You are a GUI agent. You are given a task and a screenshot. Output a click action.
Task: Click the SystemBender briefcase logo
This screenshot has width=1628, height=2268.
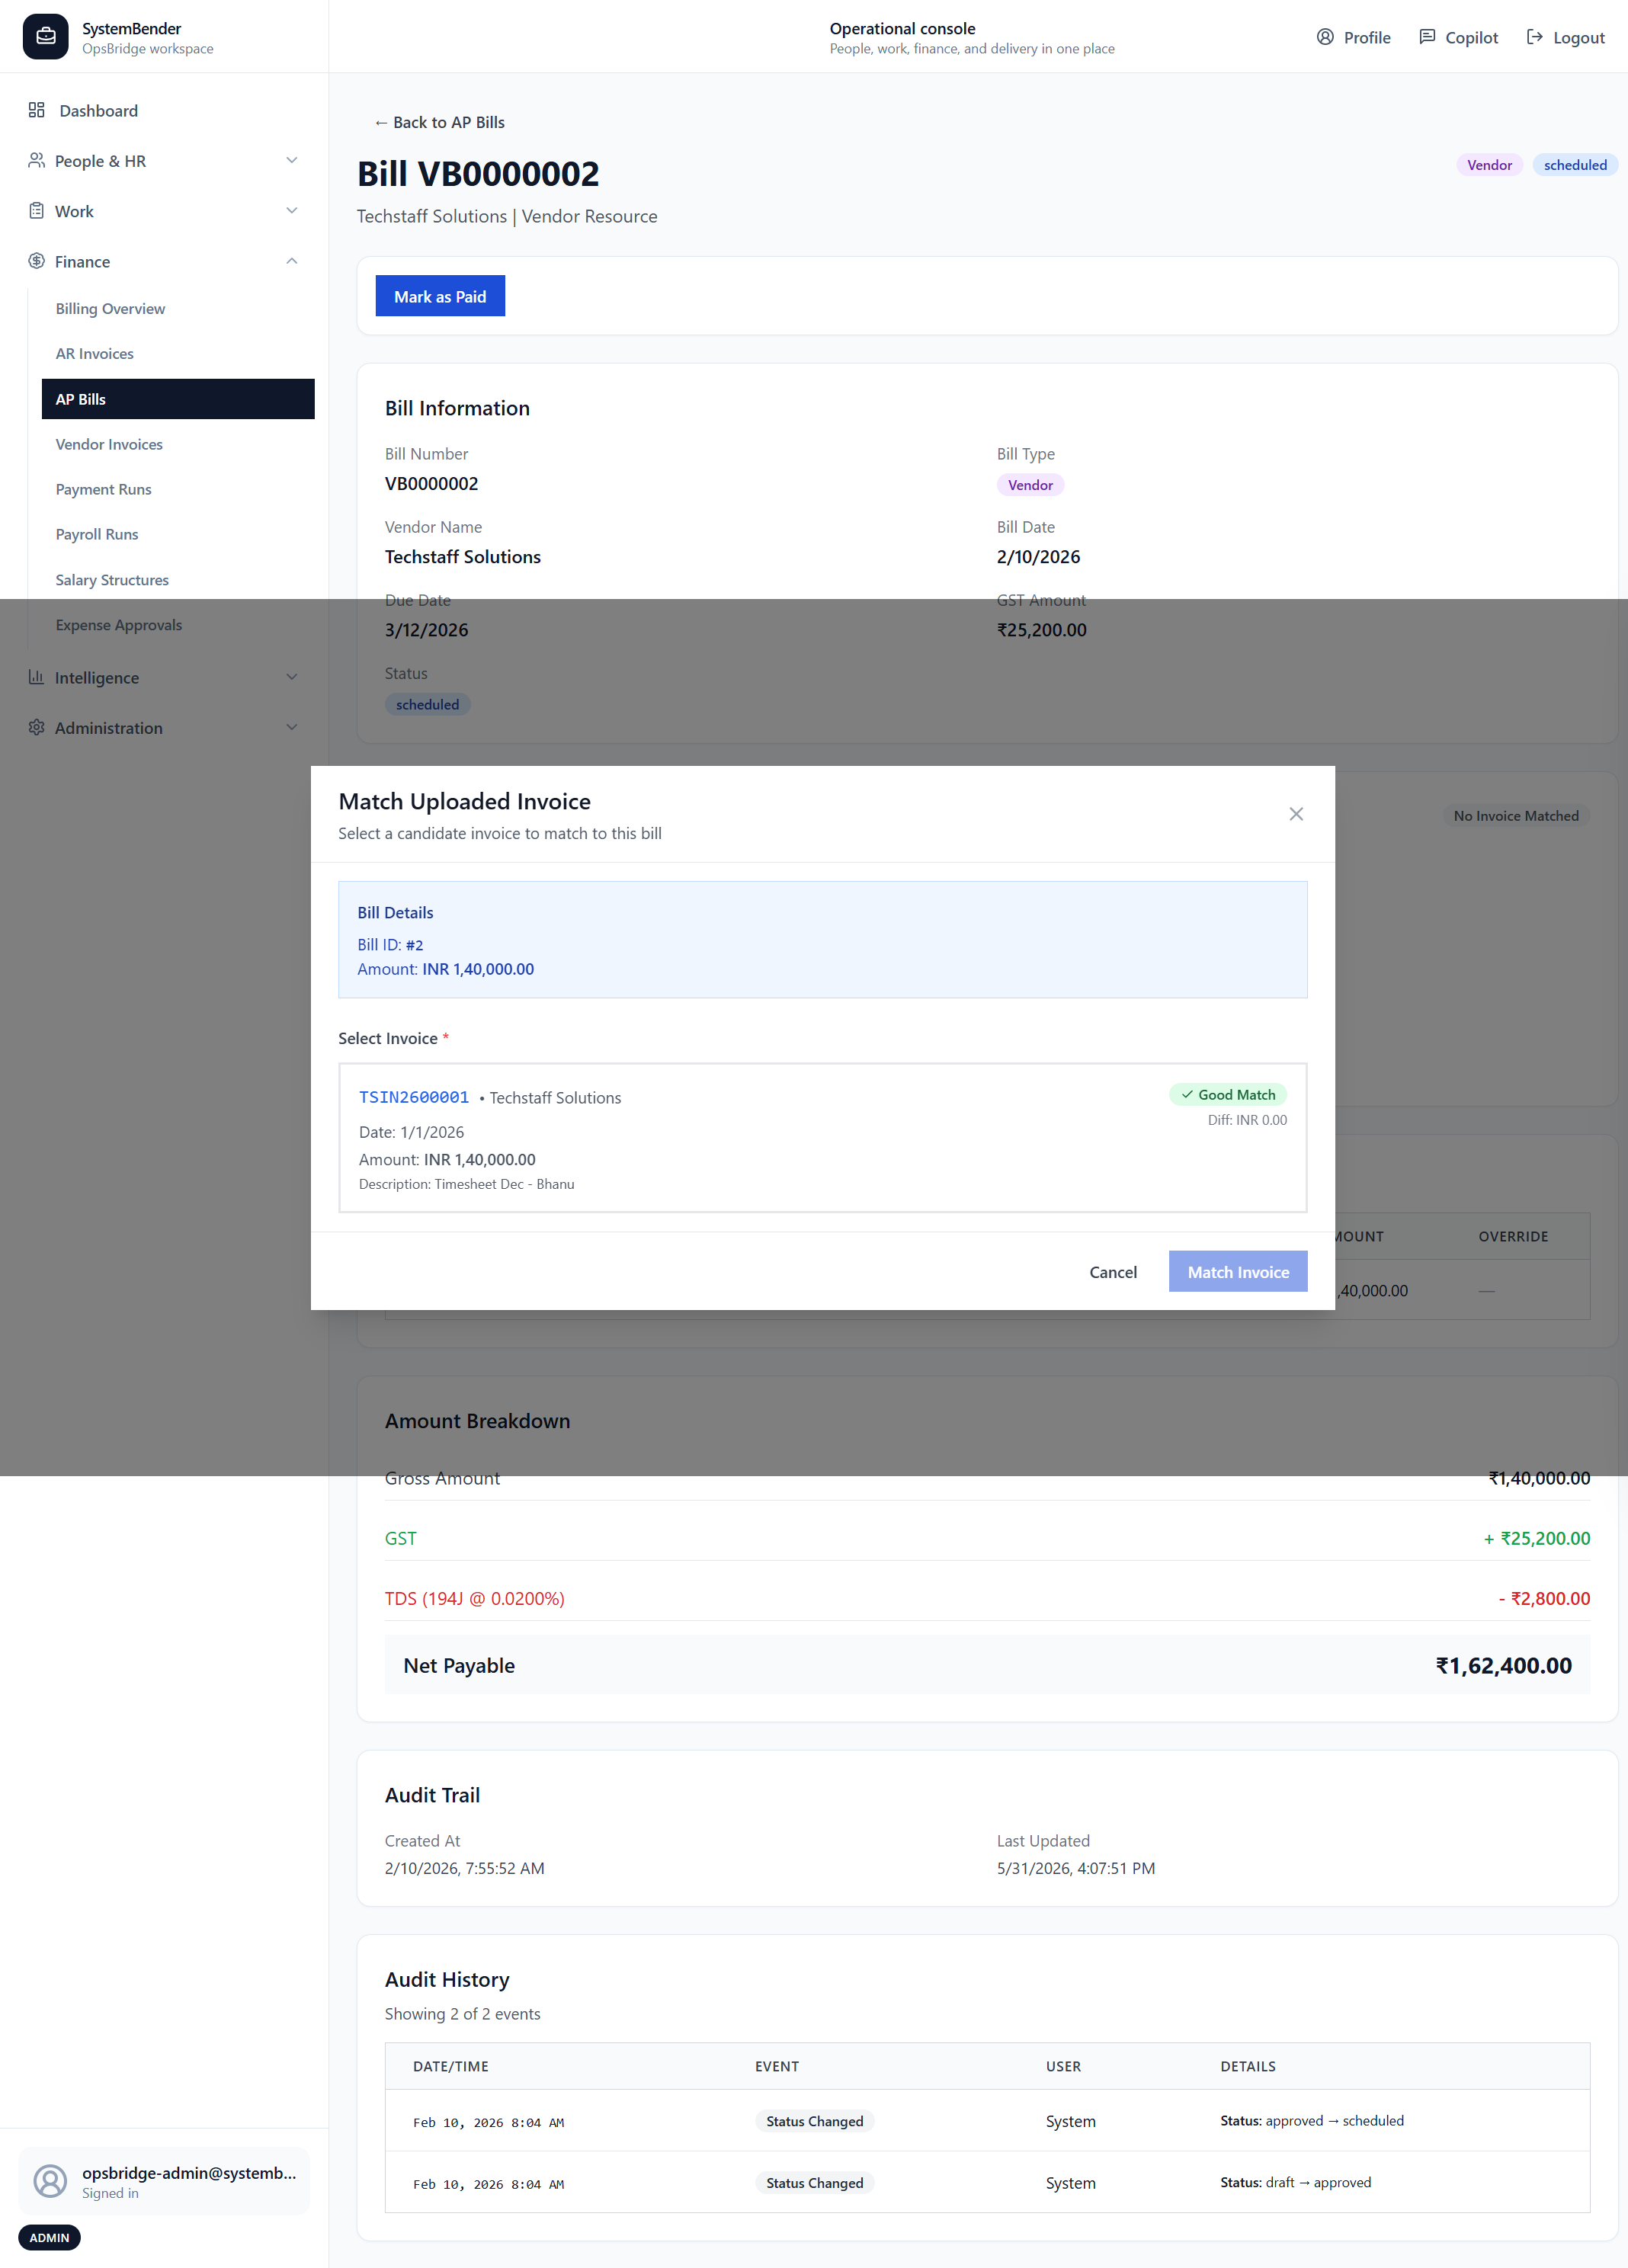coord(46,37)
